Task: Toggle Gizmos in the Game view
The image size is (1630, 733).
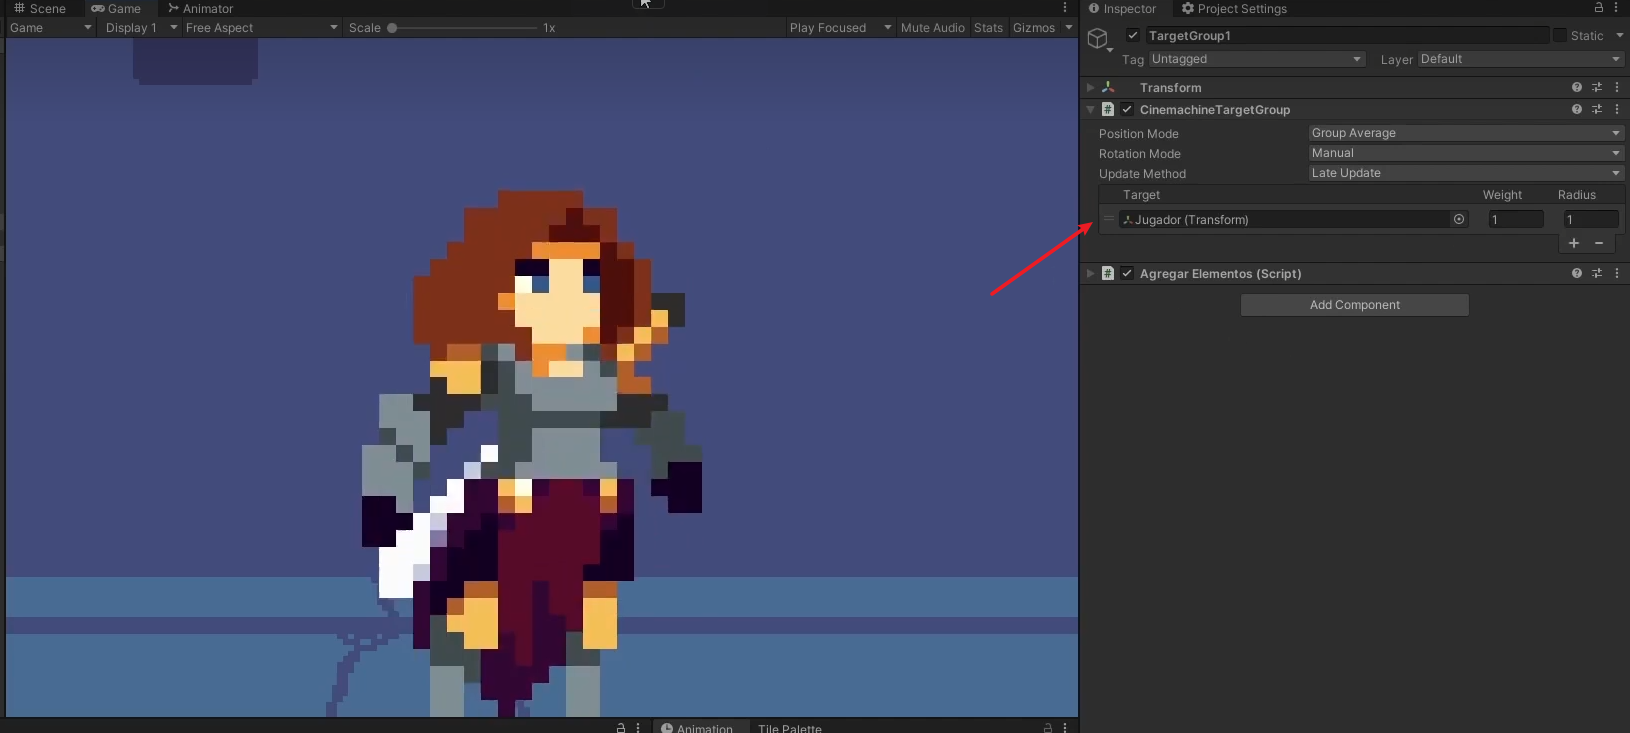Action: point(1034,28)
